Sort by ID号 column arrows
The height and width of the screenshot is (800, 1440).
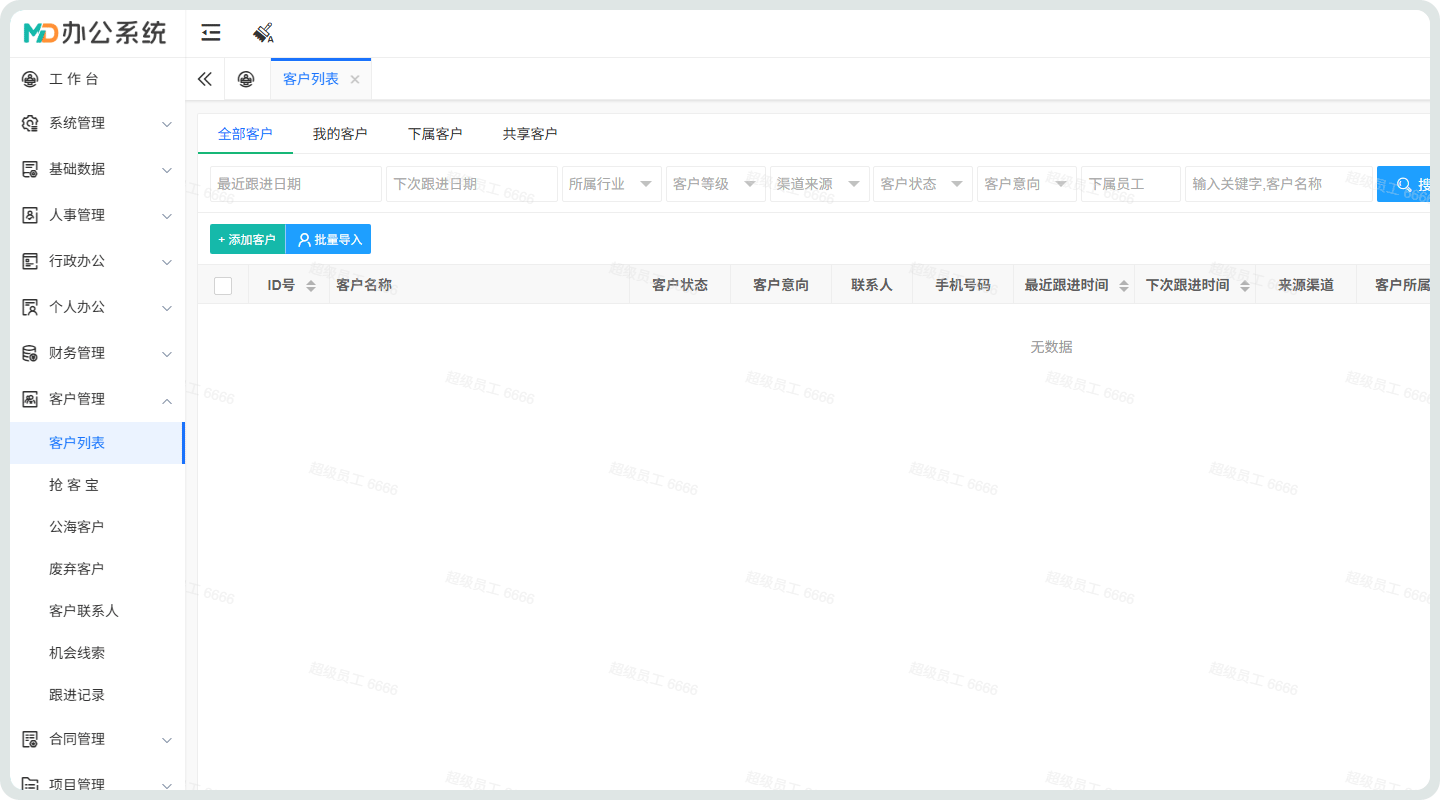pyautogui.click(x=311, y=286)
